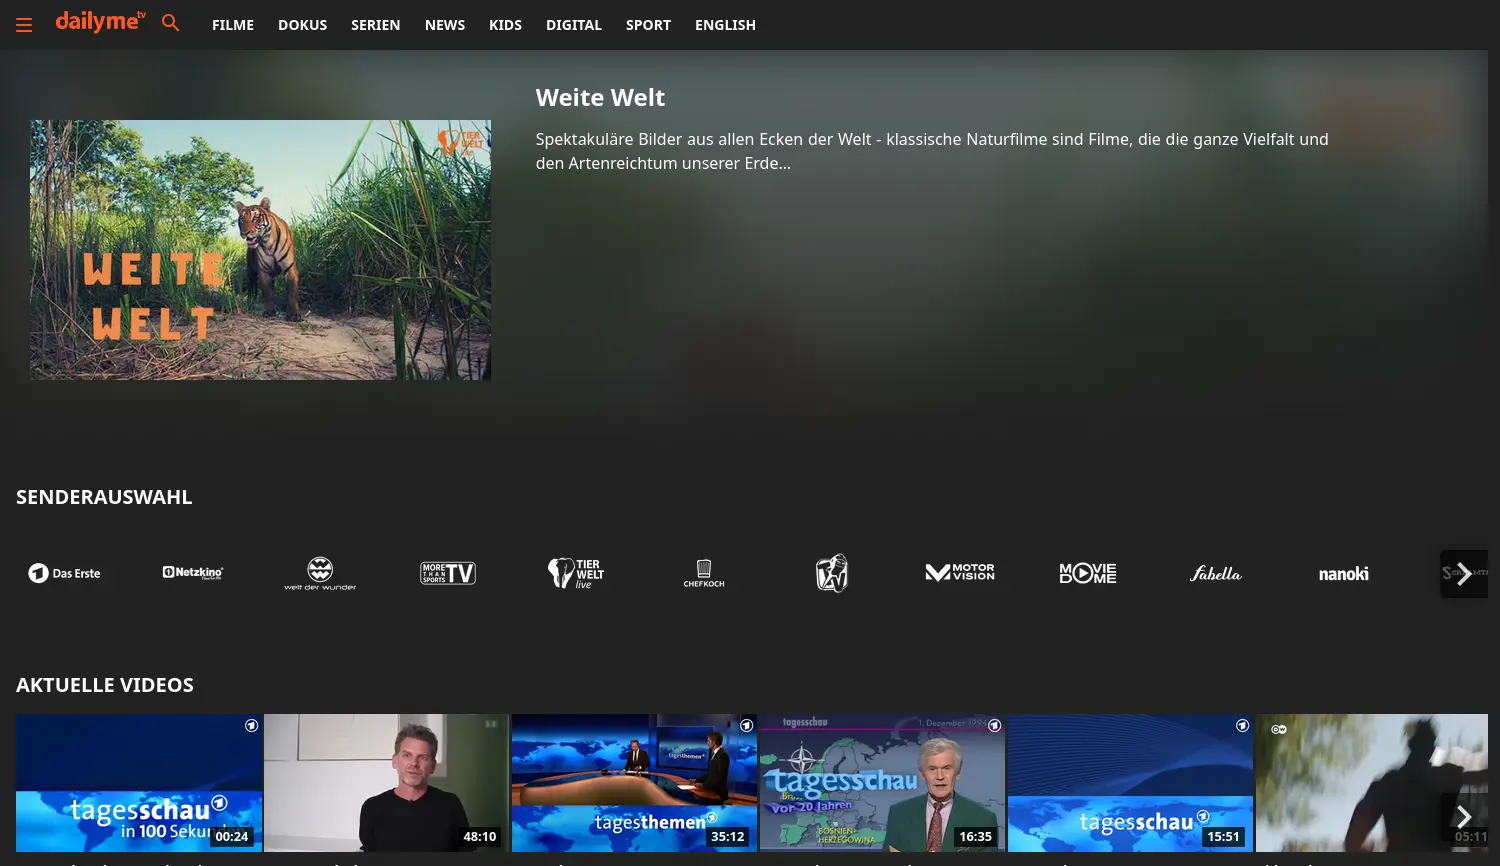This screenshot has width=1500, height=866.
Task: Open the ENGLISH section
Action: coord(725,25)
